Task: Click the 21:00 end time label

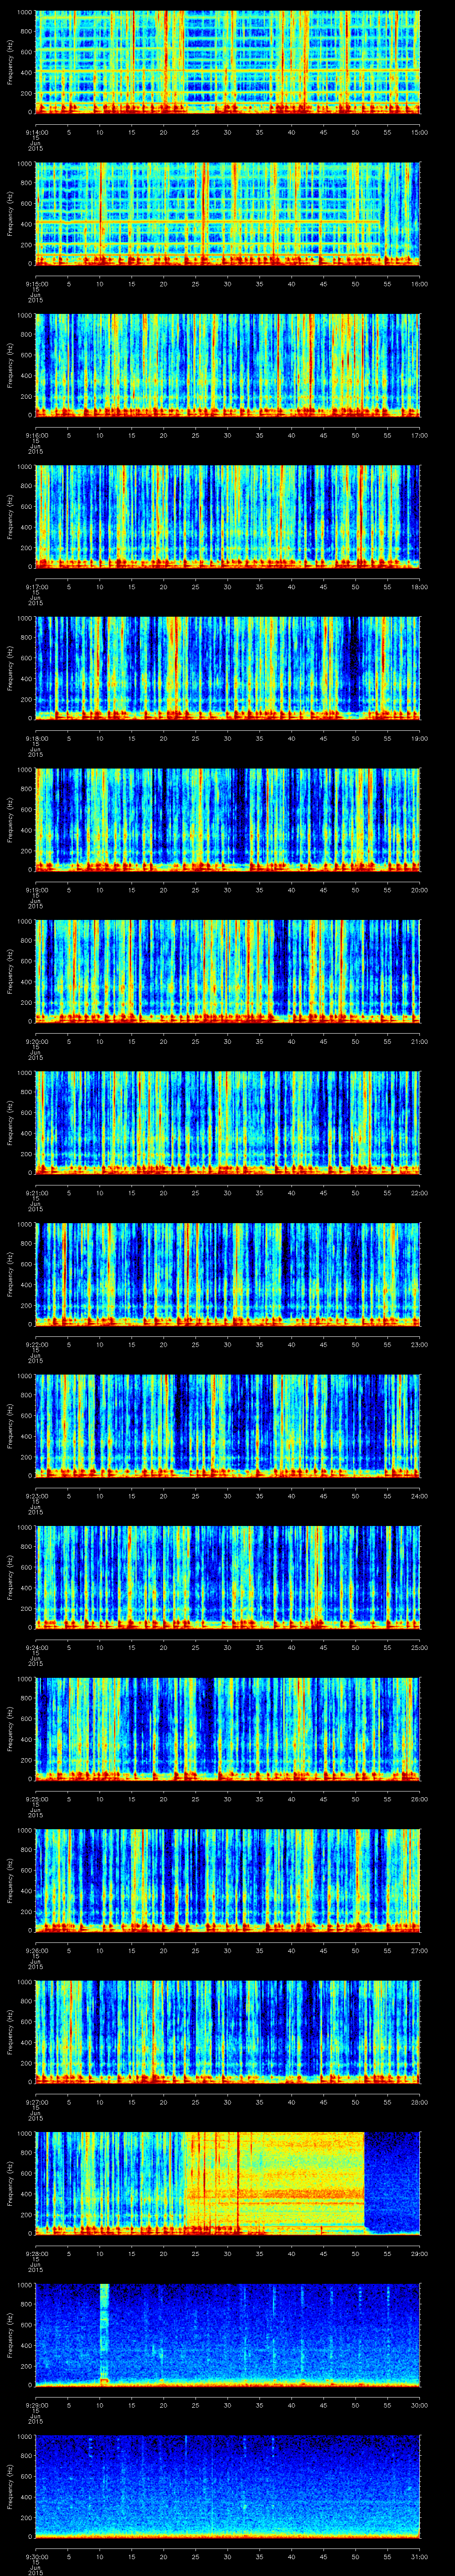Action: coord(419,1041)
